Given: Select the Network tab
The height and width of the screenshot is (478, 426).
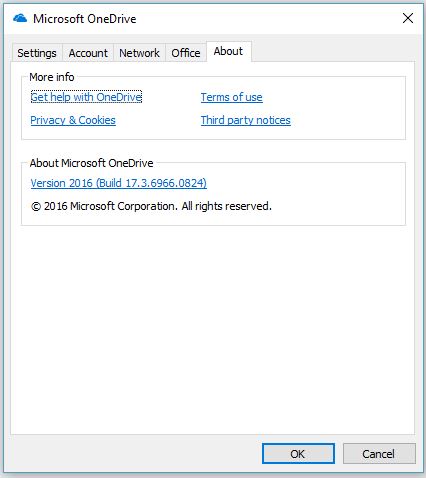Looking at the screenshot, I should pyautogui.click(x=139, y=53).
